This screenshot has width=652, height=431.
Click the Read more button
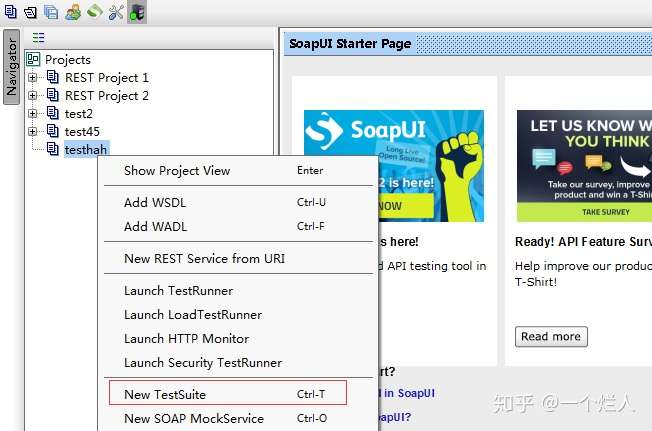click(551, 337)
